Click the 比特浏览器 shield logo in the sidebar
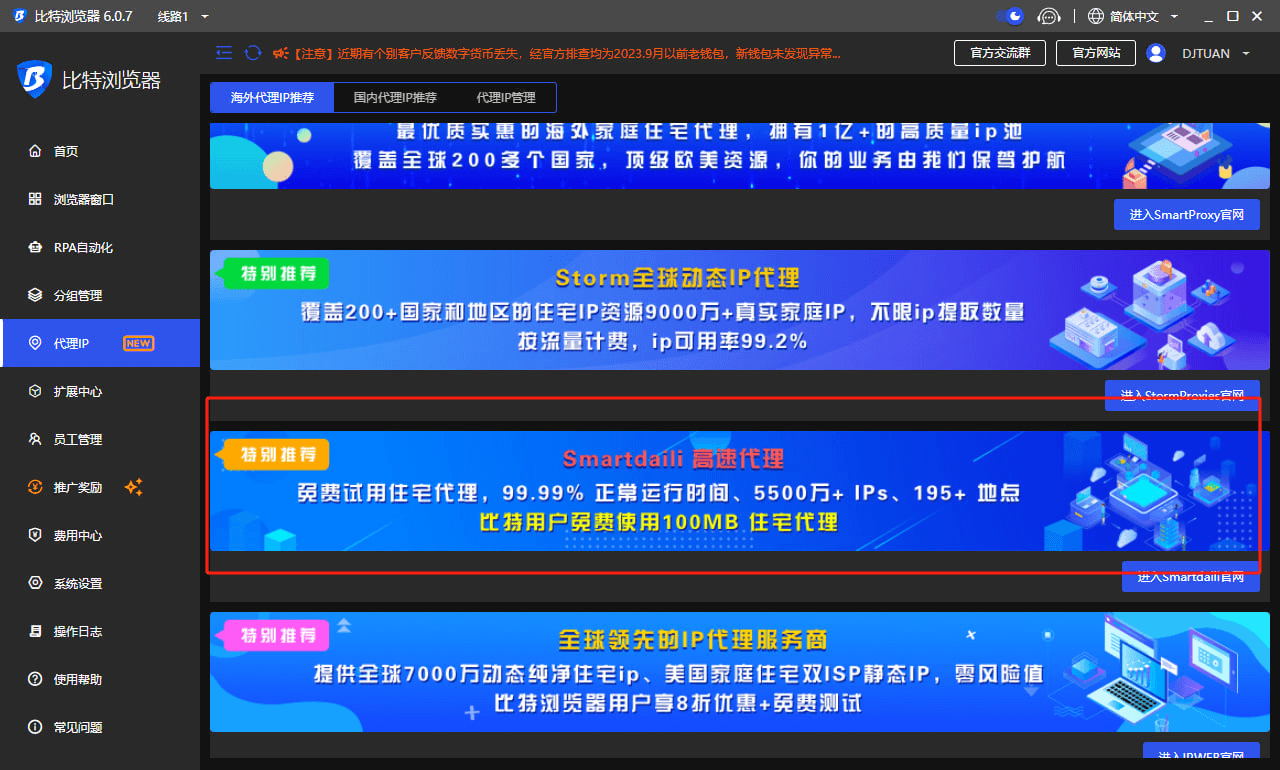 click(x=35, y=80)
